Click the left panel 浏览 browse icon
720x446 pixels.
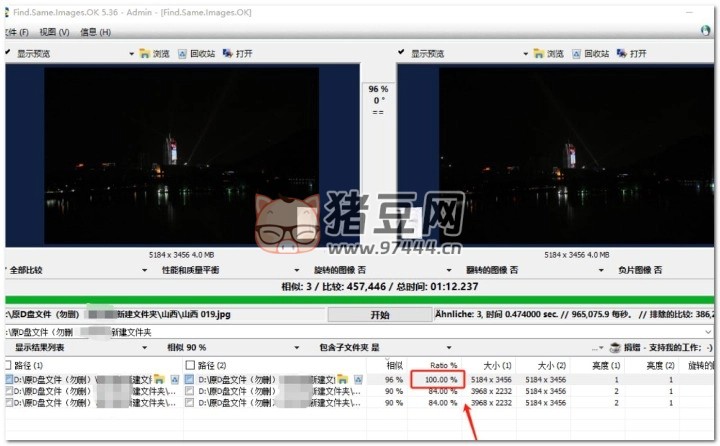point(145,53)
